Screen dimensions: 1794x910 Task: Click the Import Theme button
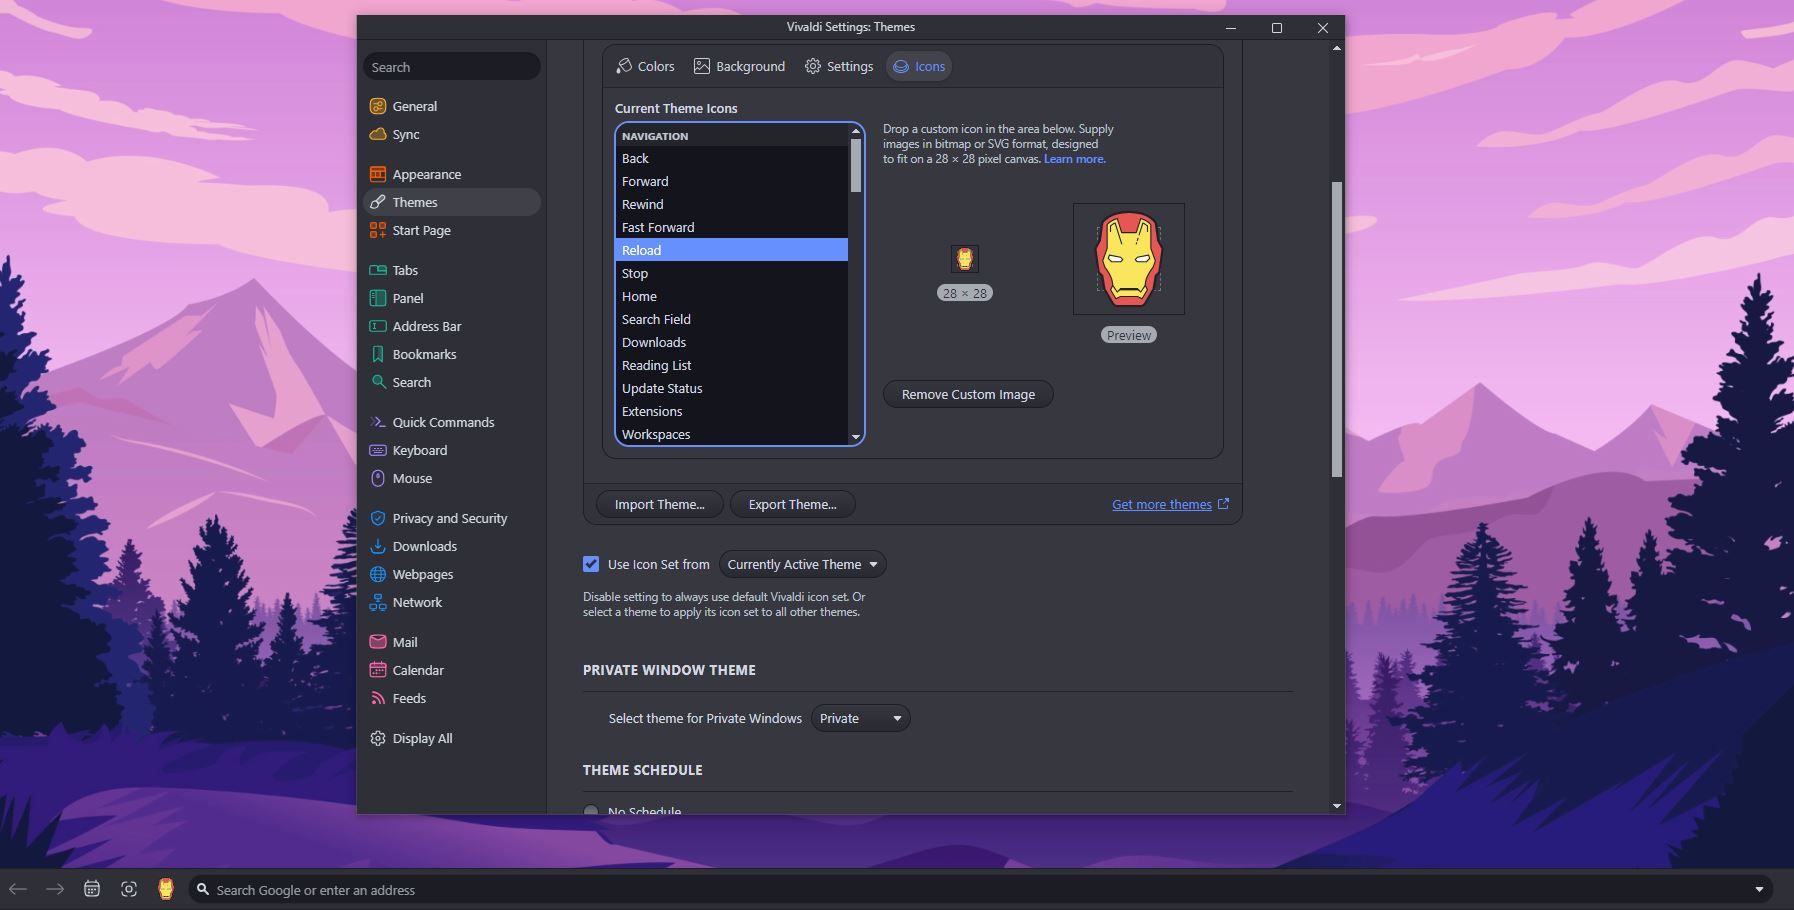coord(659,504)
